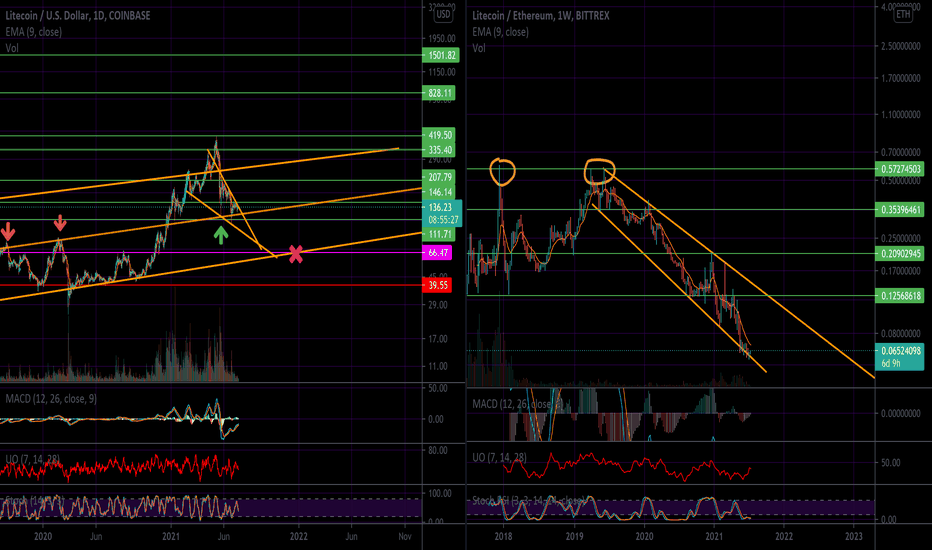Select the UO (7, 14, 28) label on the left chart
932x550 pixels.
tap(33, 459)
